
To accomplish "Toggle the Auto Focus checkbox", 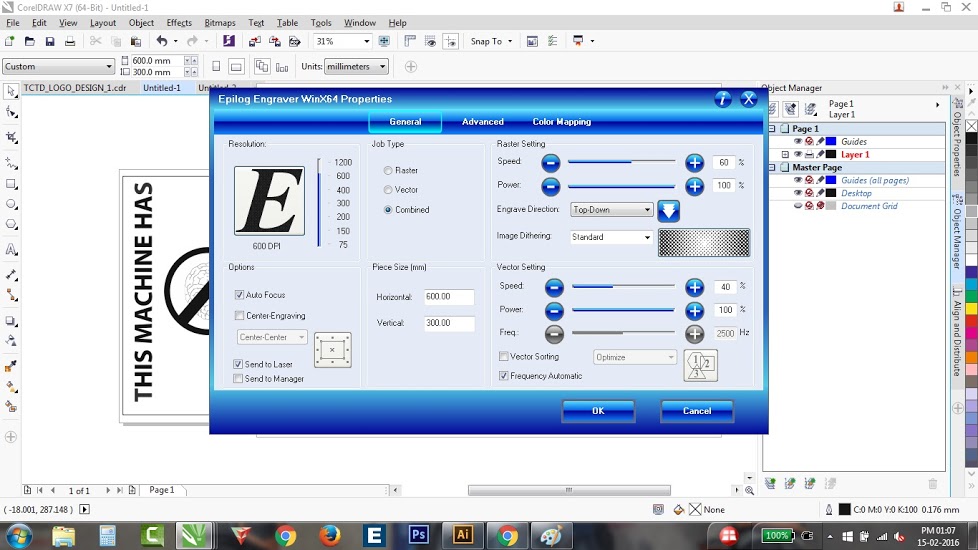I will tap(239, 294).
